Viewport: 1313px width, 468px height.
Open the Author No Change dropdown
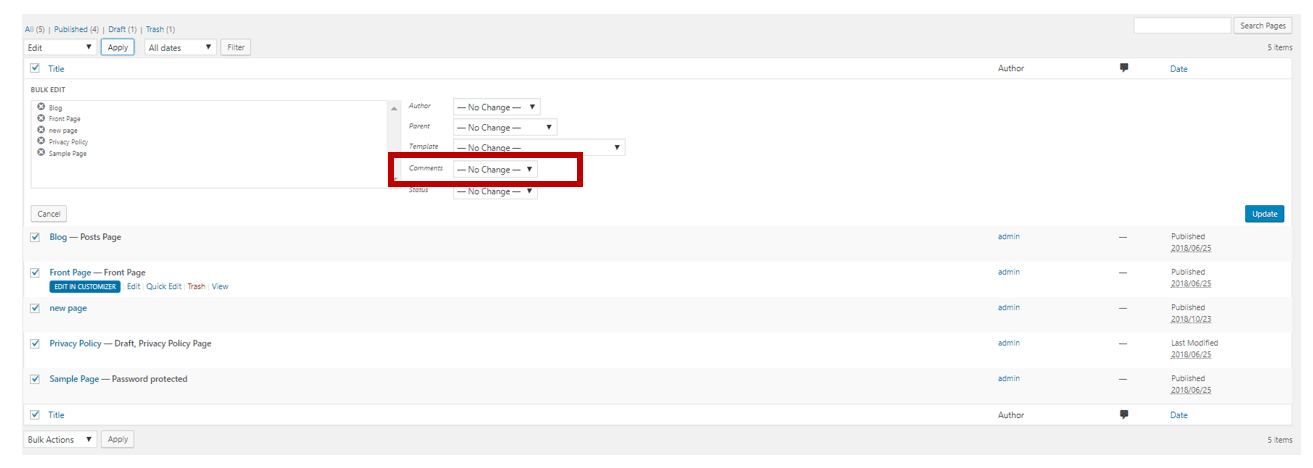496,107
